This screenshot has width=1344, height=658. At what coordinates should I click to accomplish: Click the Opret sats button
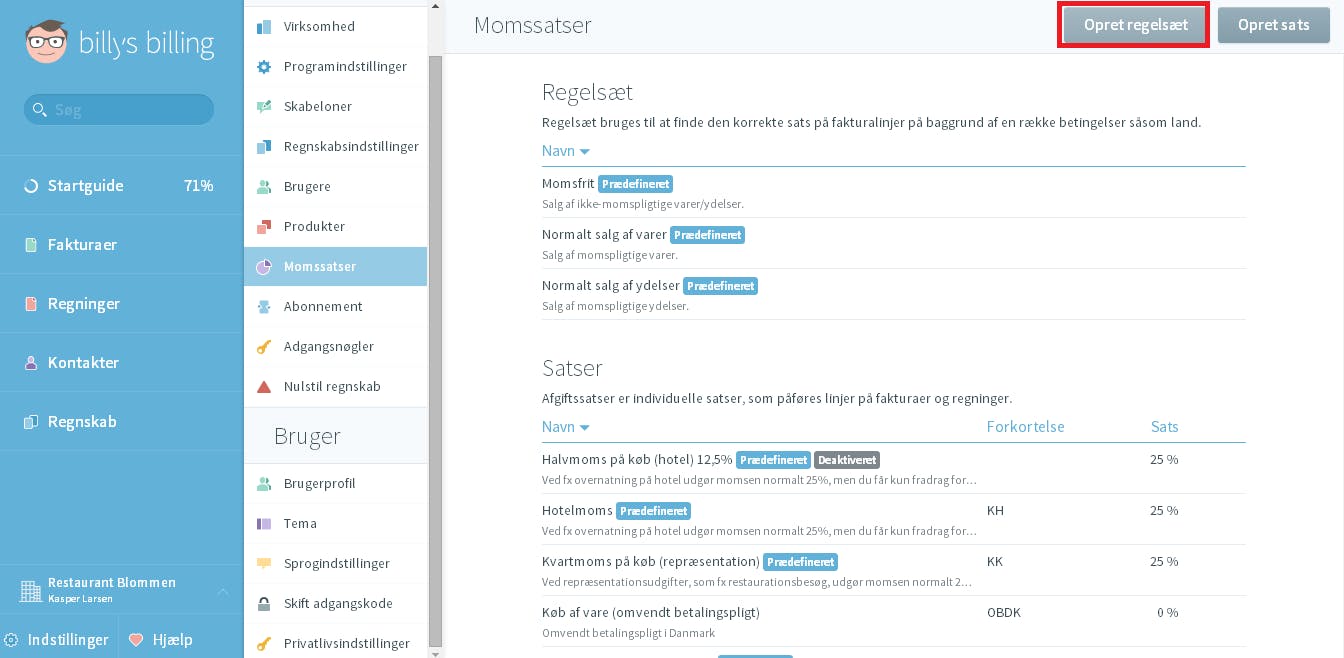[1273, 25]
